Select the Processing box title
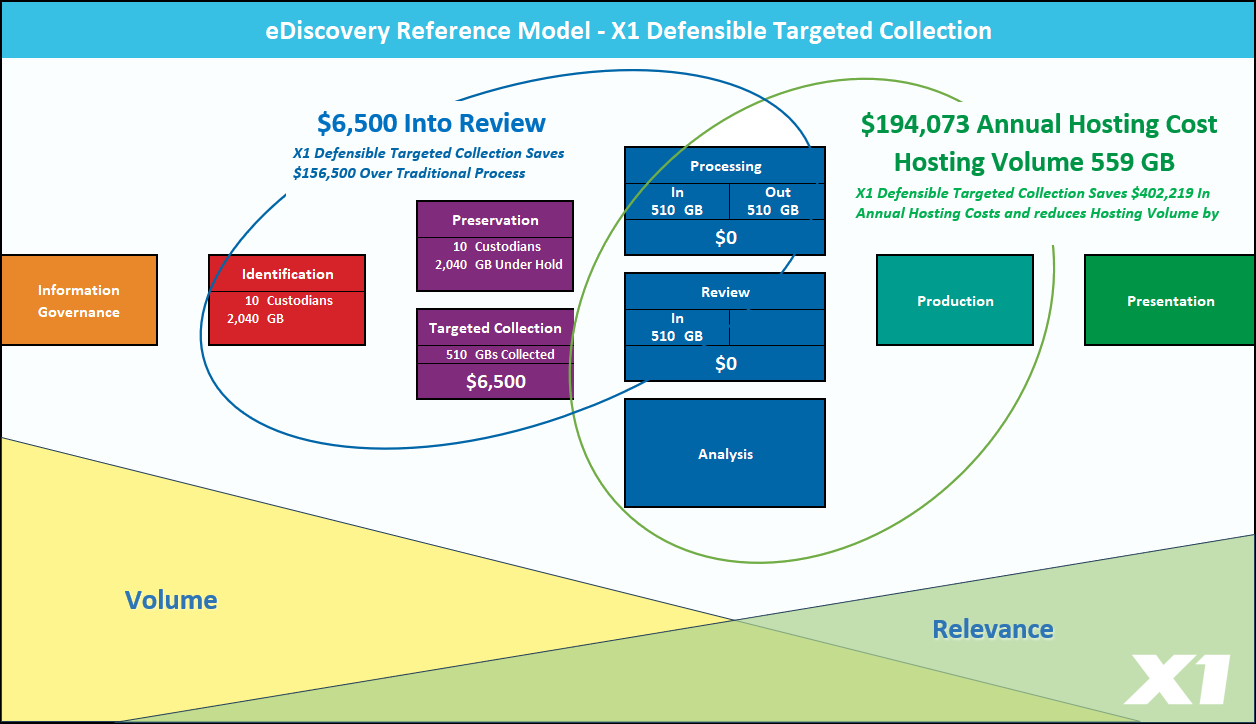This screenshot has height=724, width=1256. (x=725, y=166)
